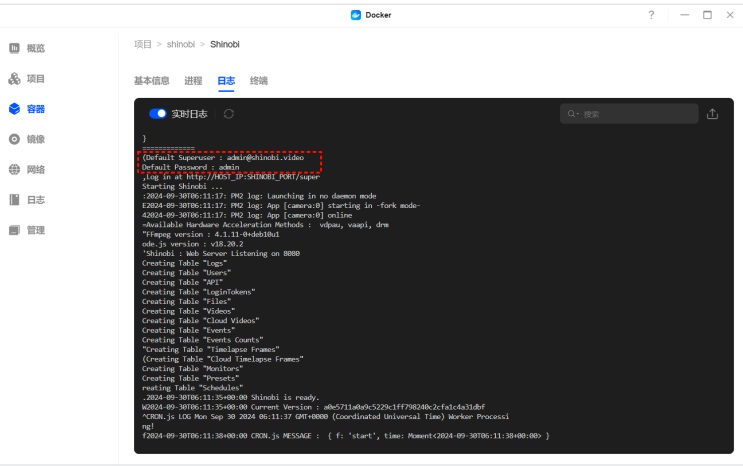
Task: Click the "Shinobi is ready." log line
Action: coord(231,397)
